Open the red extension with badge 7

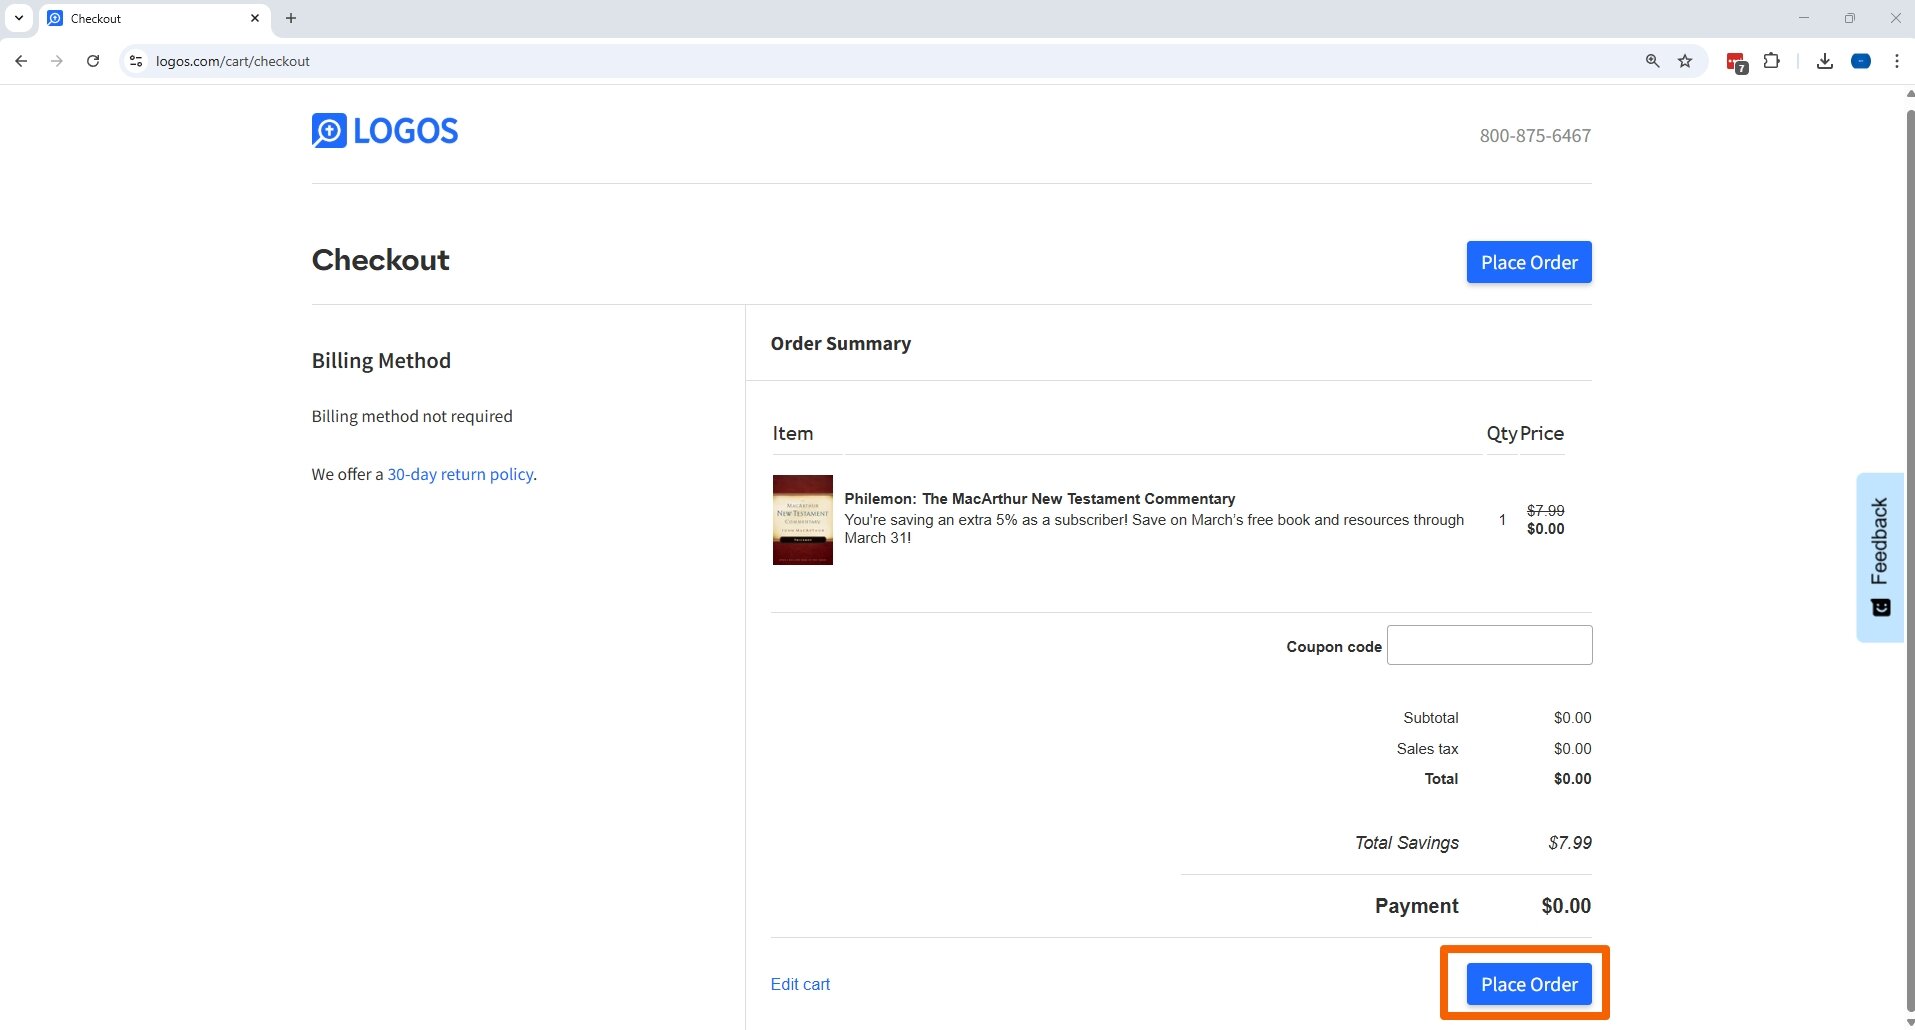coord(1737,62)
